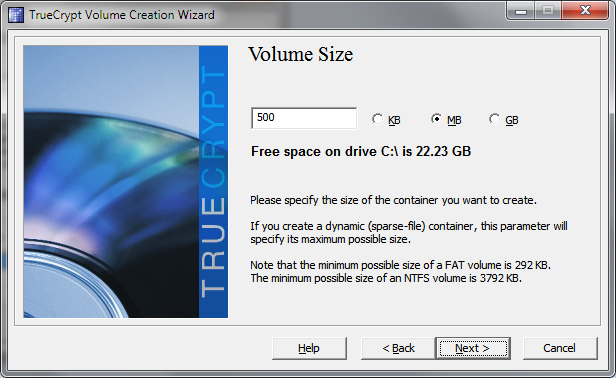Viewport: 616px width, 378px height.
Task: Click the 'TrueCrypt Volume Creation Wizard' window title
Action: 122,15
